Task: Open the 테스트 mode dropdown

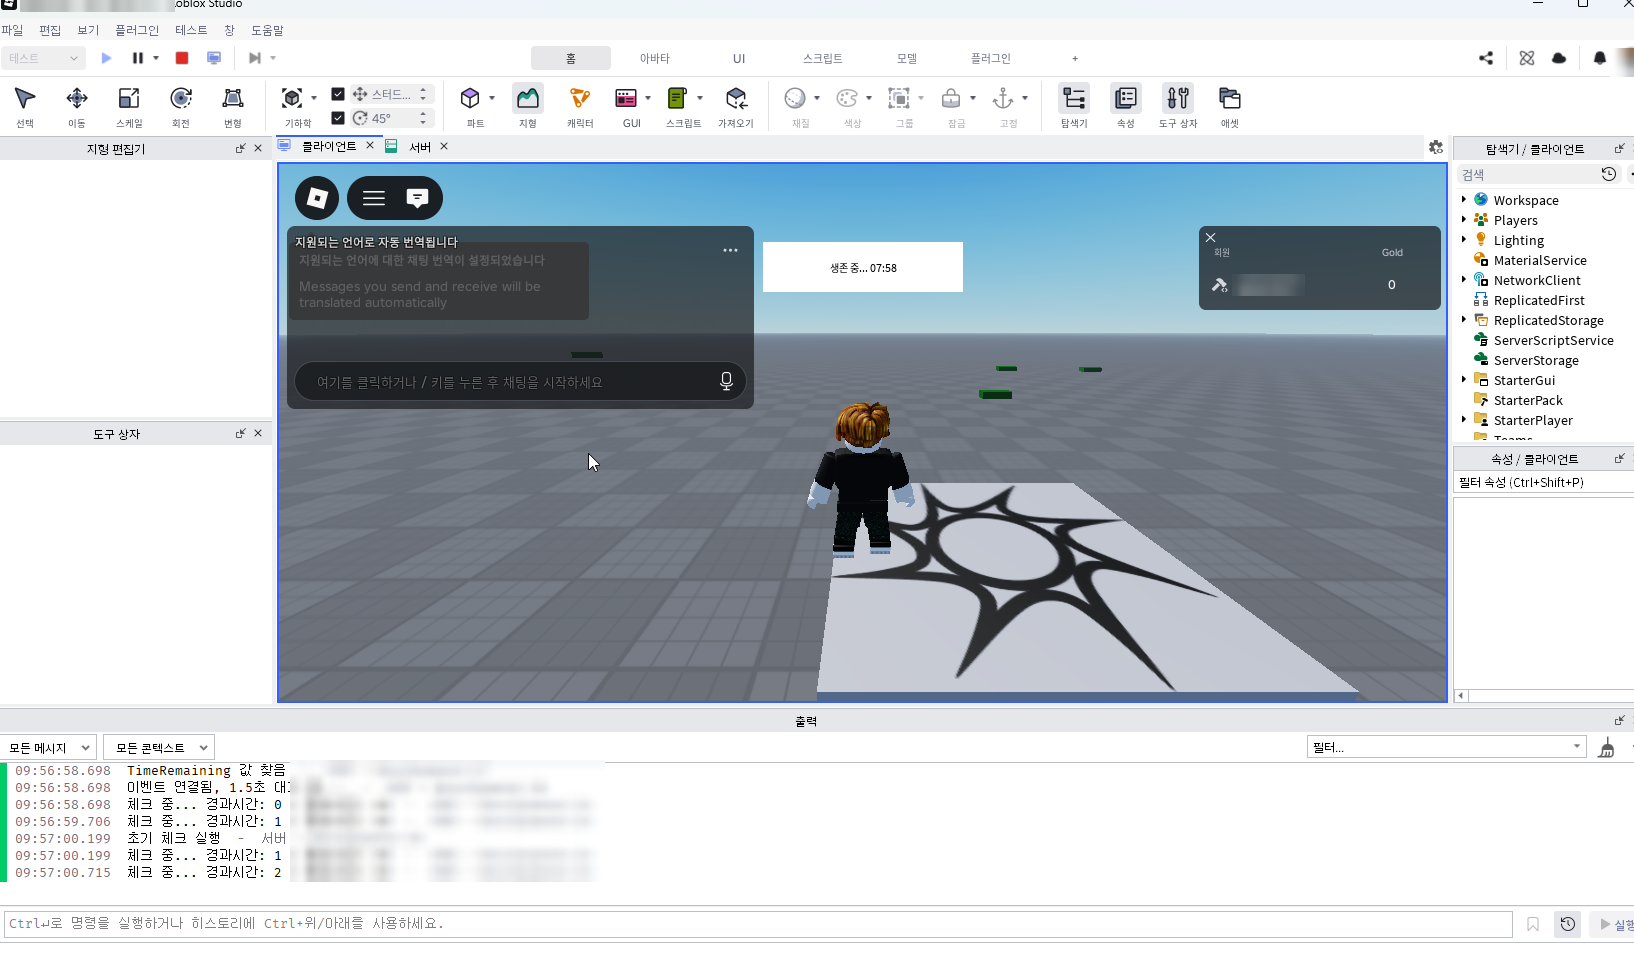Action: [43, 58]
